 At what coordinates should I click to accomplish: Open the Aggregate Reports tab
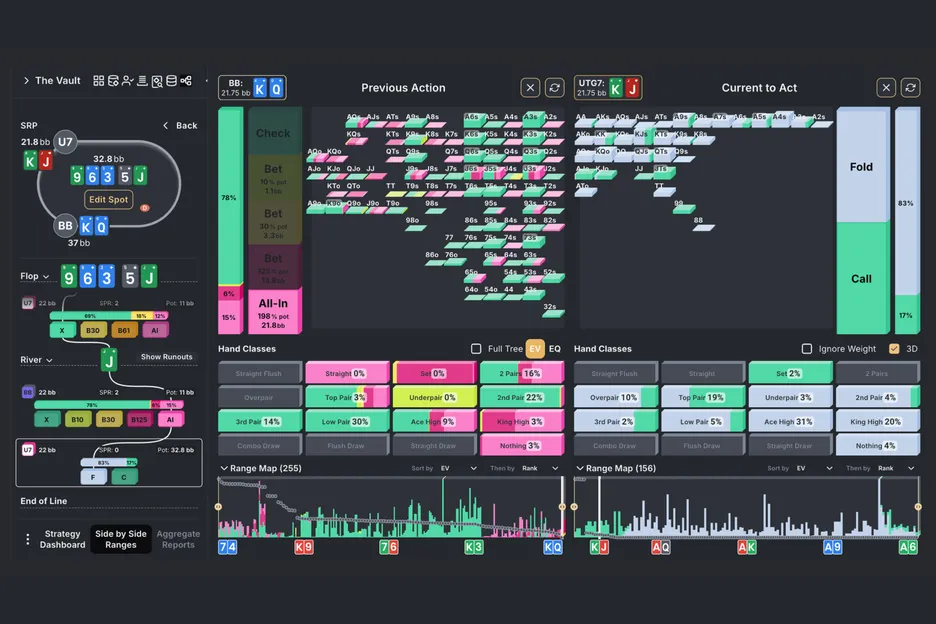click(x=178, y=539)
